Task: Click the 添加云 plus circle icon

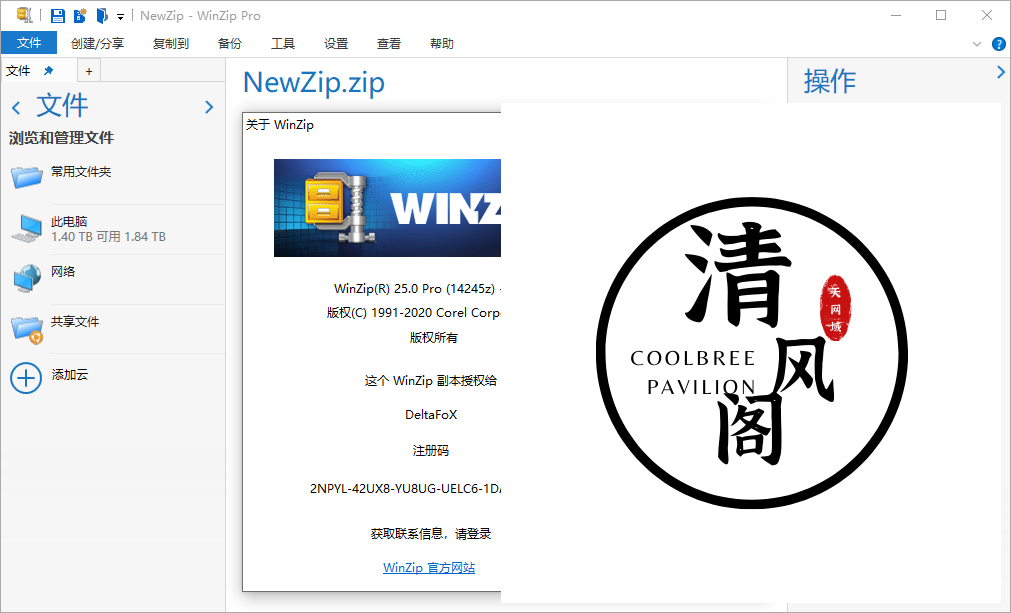Action: [26, 378]
